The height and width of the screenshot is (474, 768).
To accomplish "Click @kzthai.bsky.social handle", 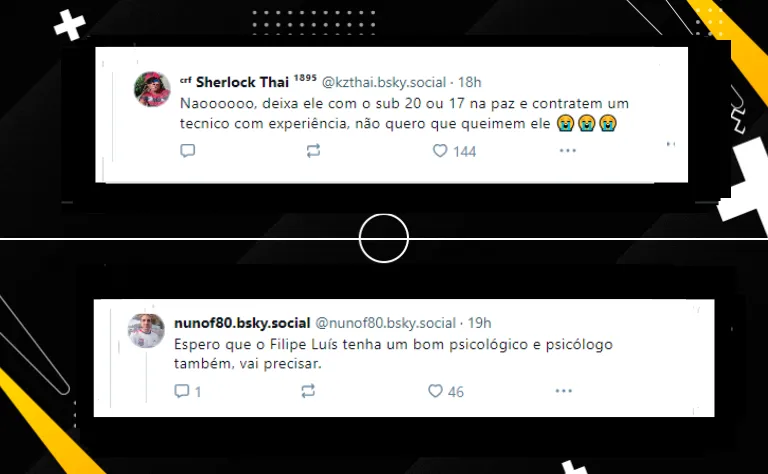I will click(x=384, y=82).
